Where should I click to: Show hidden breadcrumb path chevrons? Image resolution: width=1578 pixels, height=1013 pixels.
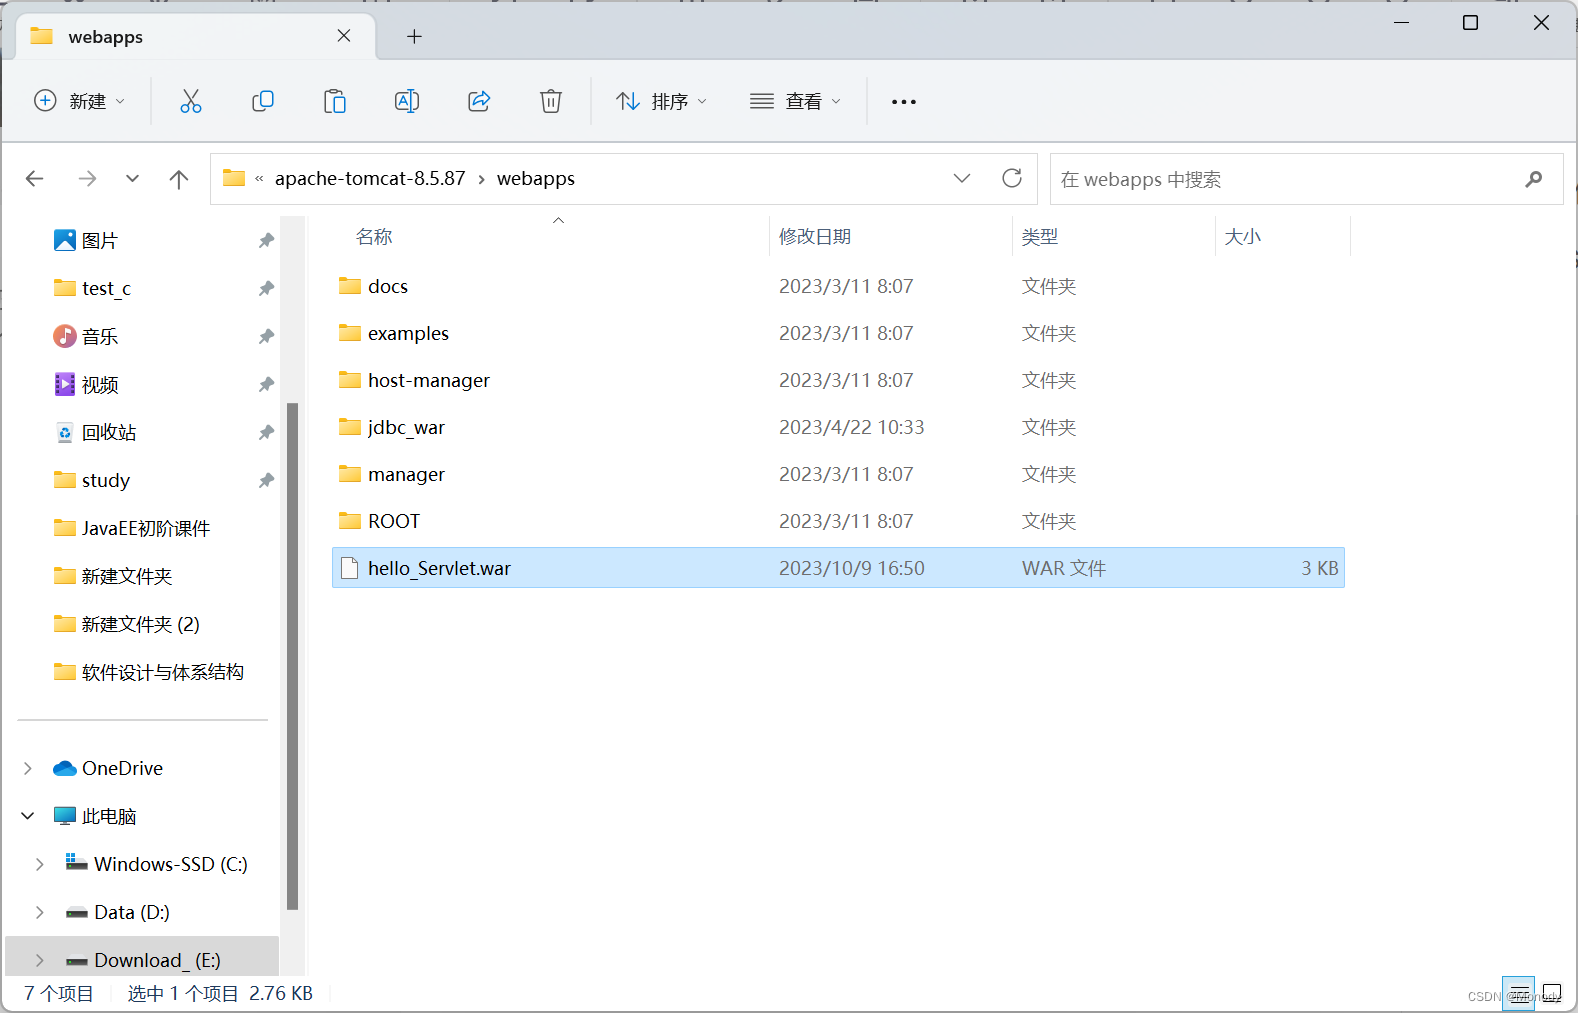259,179
